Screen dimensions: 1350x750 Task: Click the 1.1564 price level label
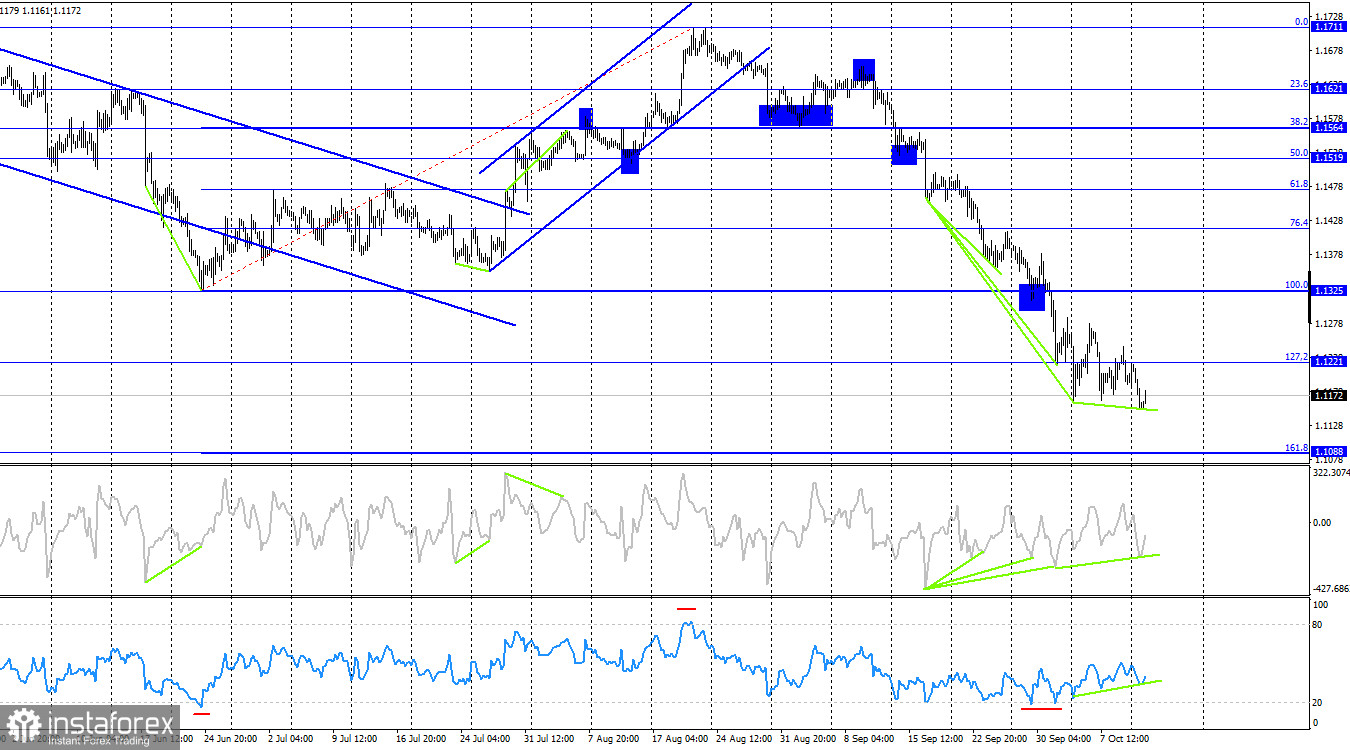[1329, 127]
